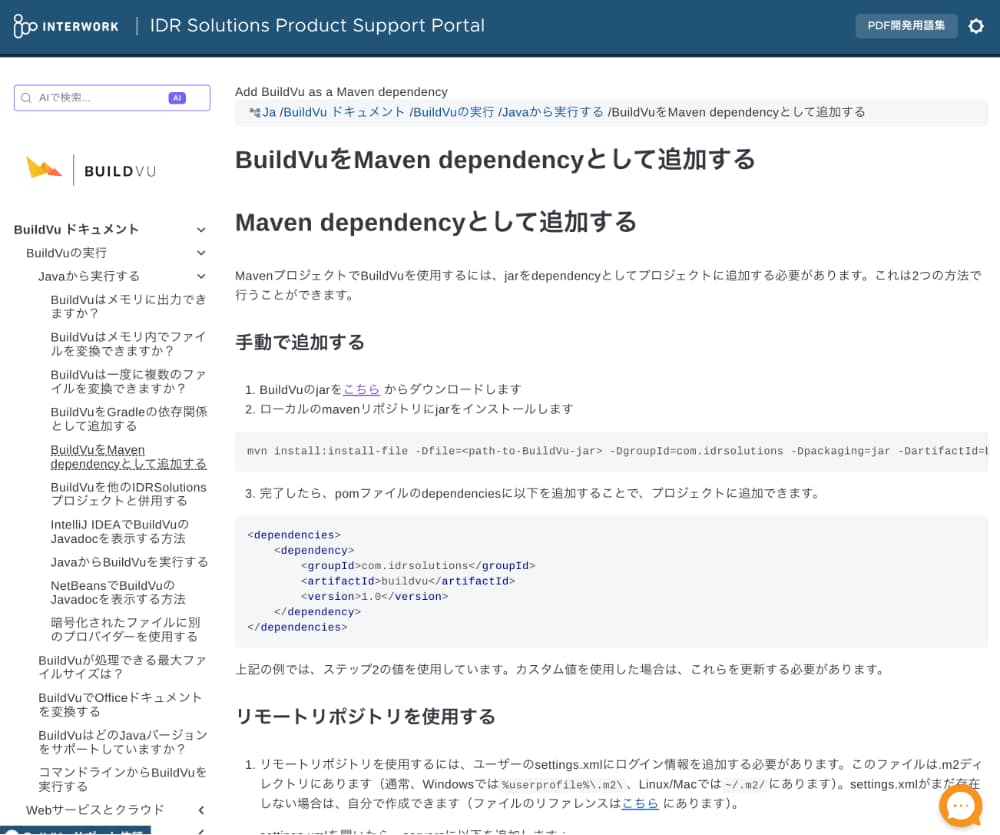Collapse the BuildVu ドキュメント section

pos(201,229)
